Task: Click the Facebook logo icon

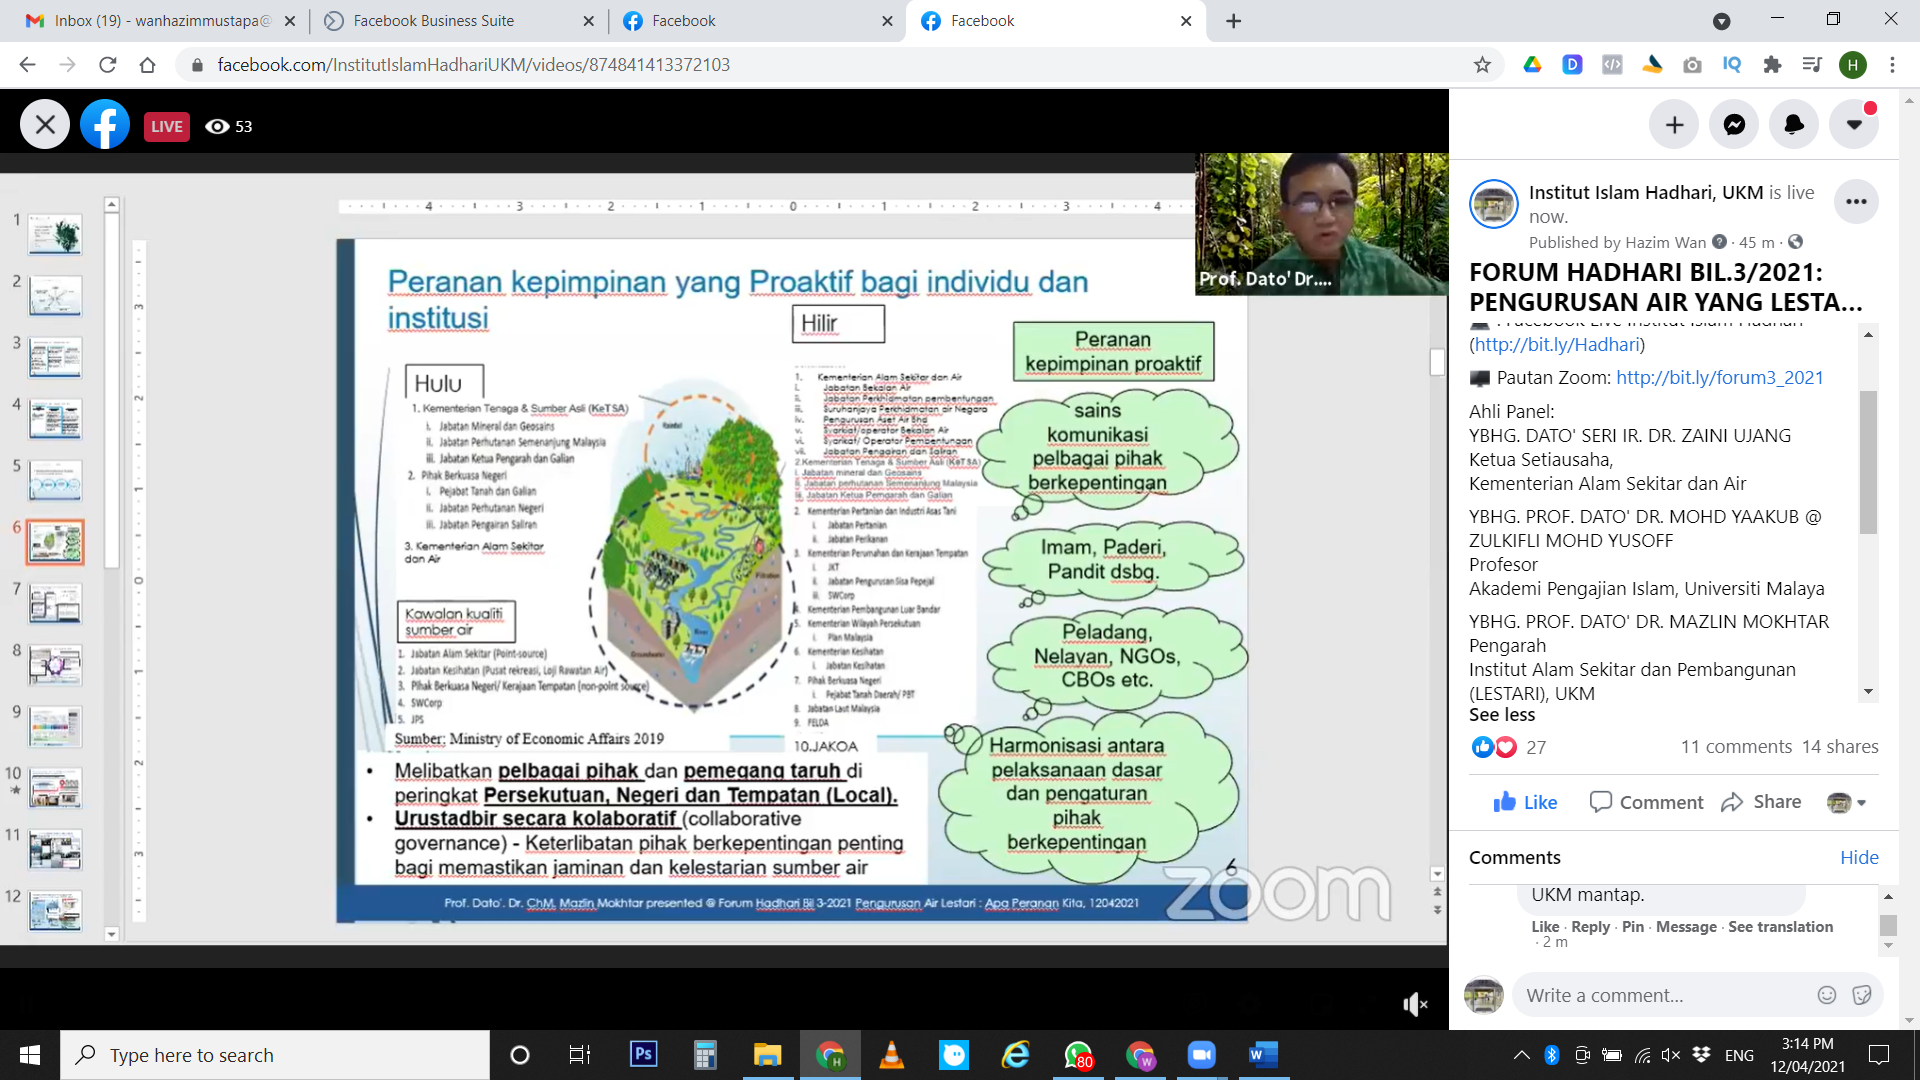Action: pos(105,125)
